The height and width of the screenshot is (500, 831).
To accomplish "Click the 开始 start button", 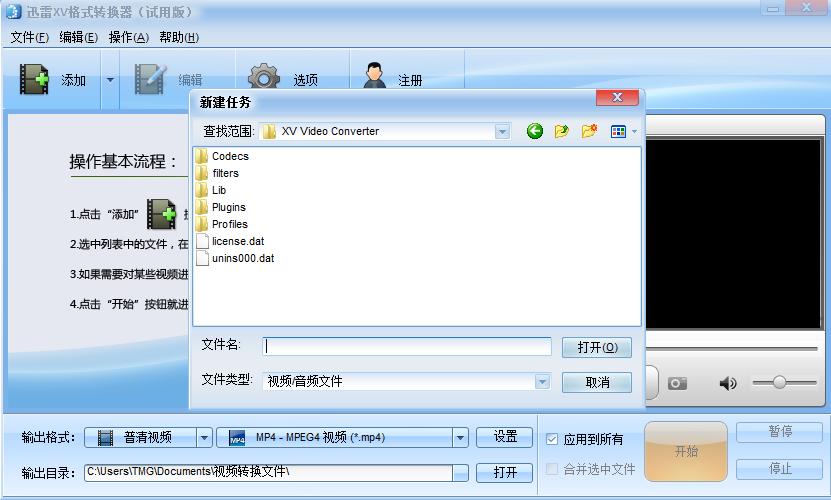I will [686, 451].
